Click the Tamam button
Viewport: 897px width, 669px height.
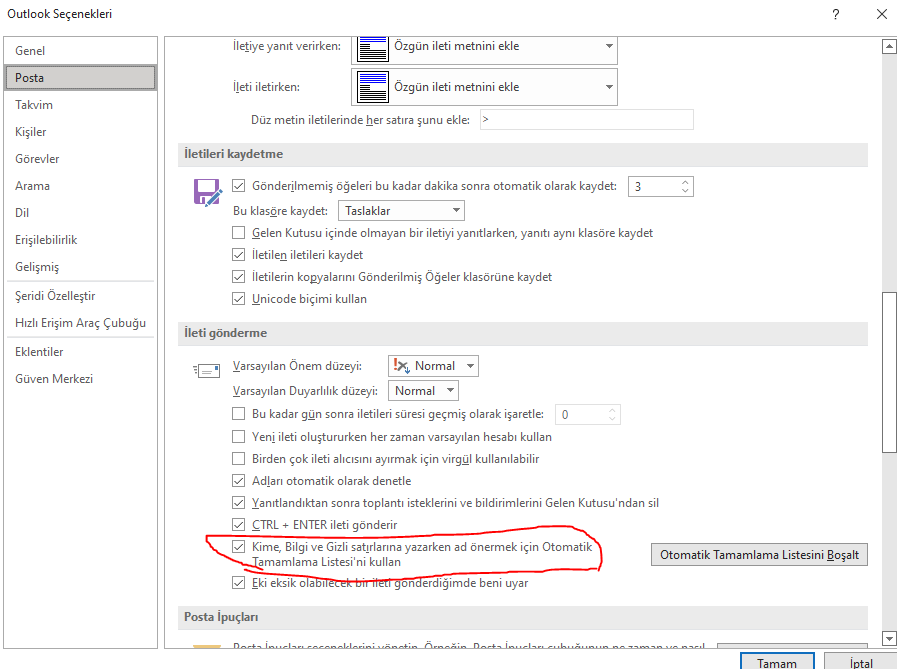pos(777,662)
